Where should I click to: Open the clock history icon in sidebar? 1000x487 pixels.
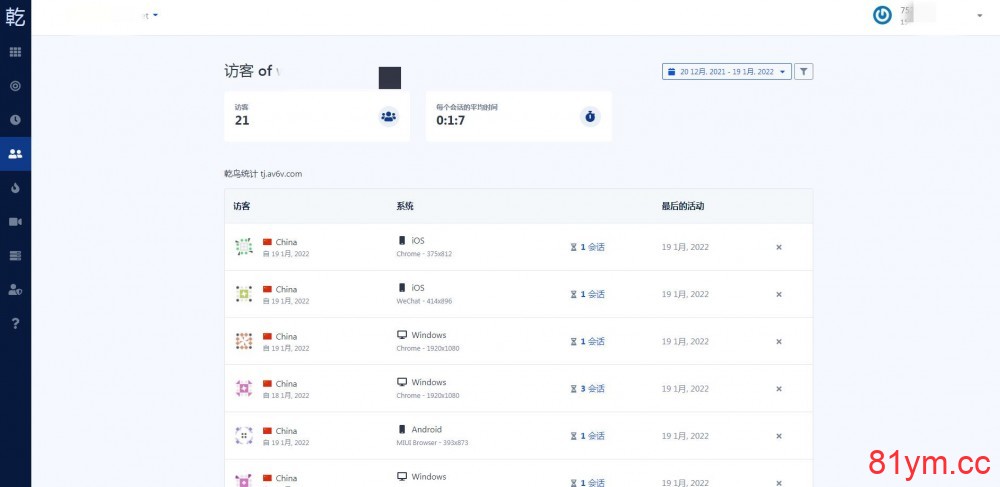click(15, 120)
